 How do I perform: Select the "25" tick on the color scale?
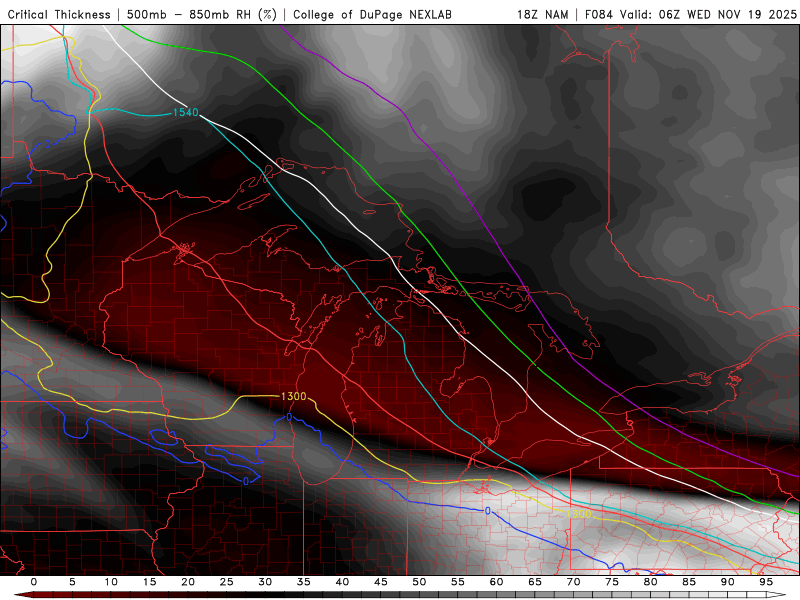pos(227,582)
